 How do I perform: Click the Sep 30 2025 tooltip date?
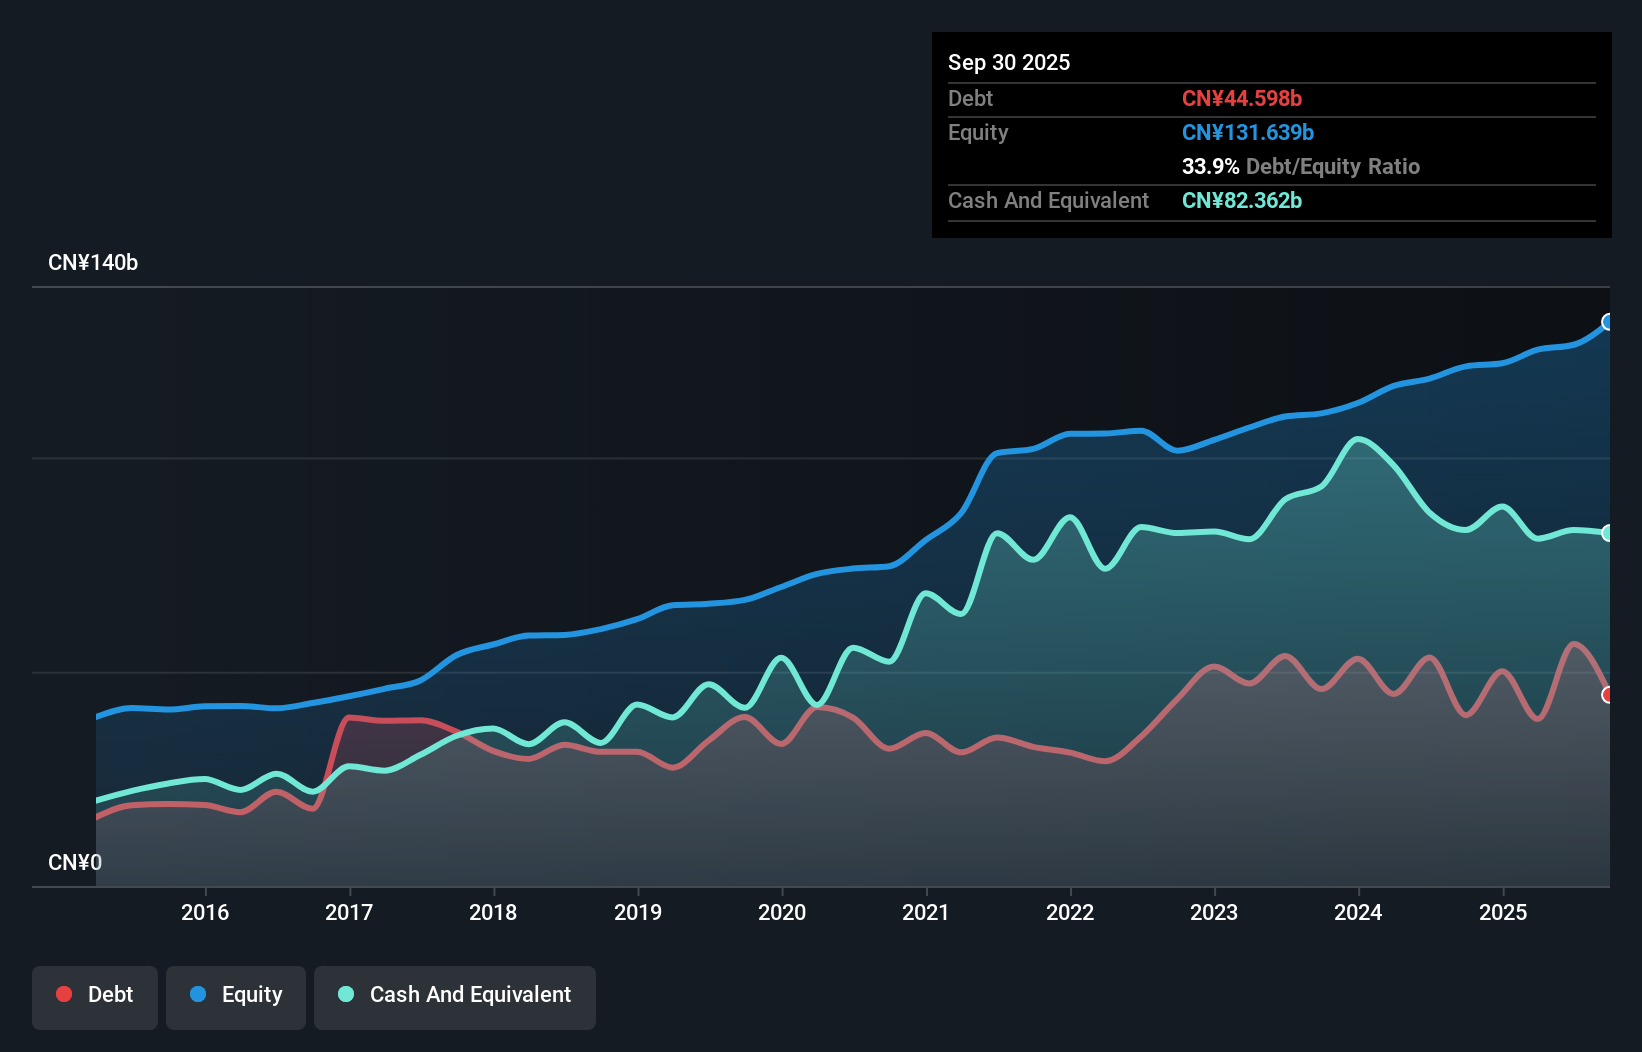pyautogui.click(x=1009, y=62)
